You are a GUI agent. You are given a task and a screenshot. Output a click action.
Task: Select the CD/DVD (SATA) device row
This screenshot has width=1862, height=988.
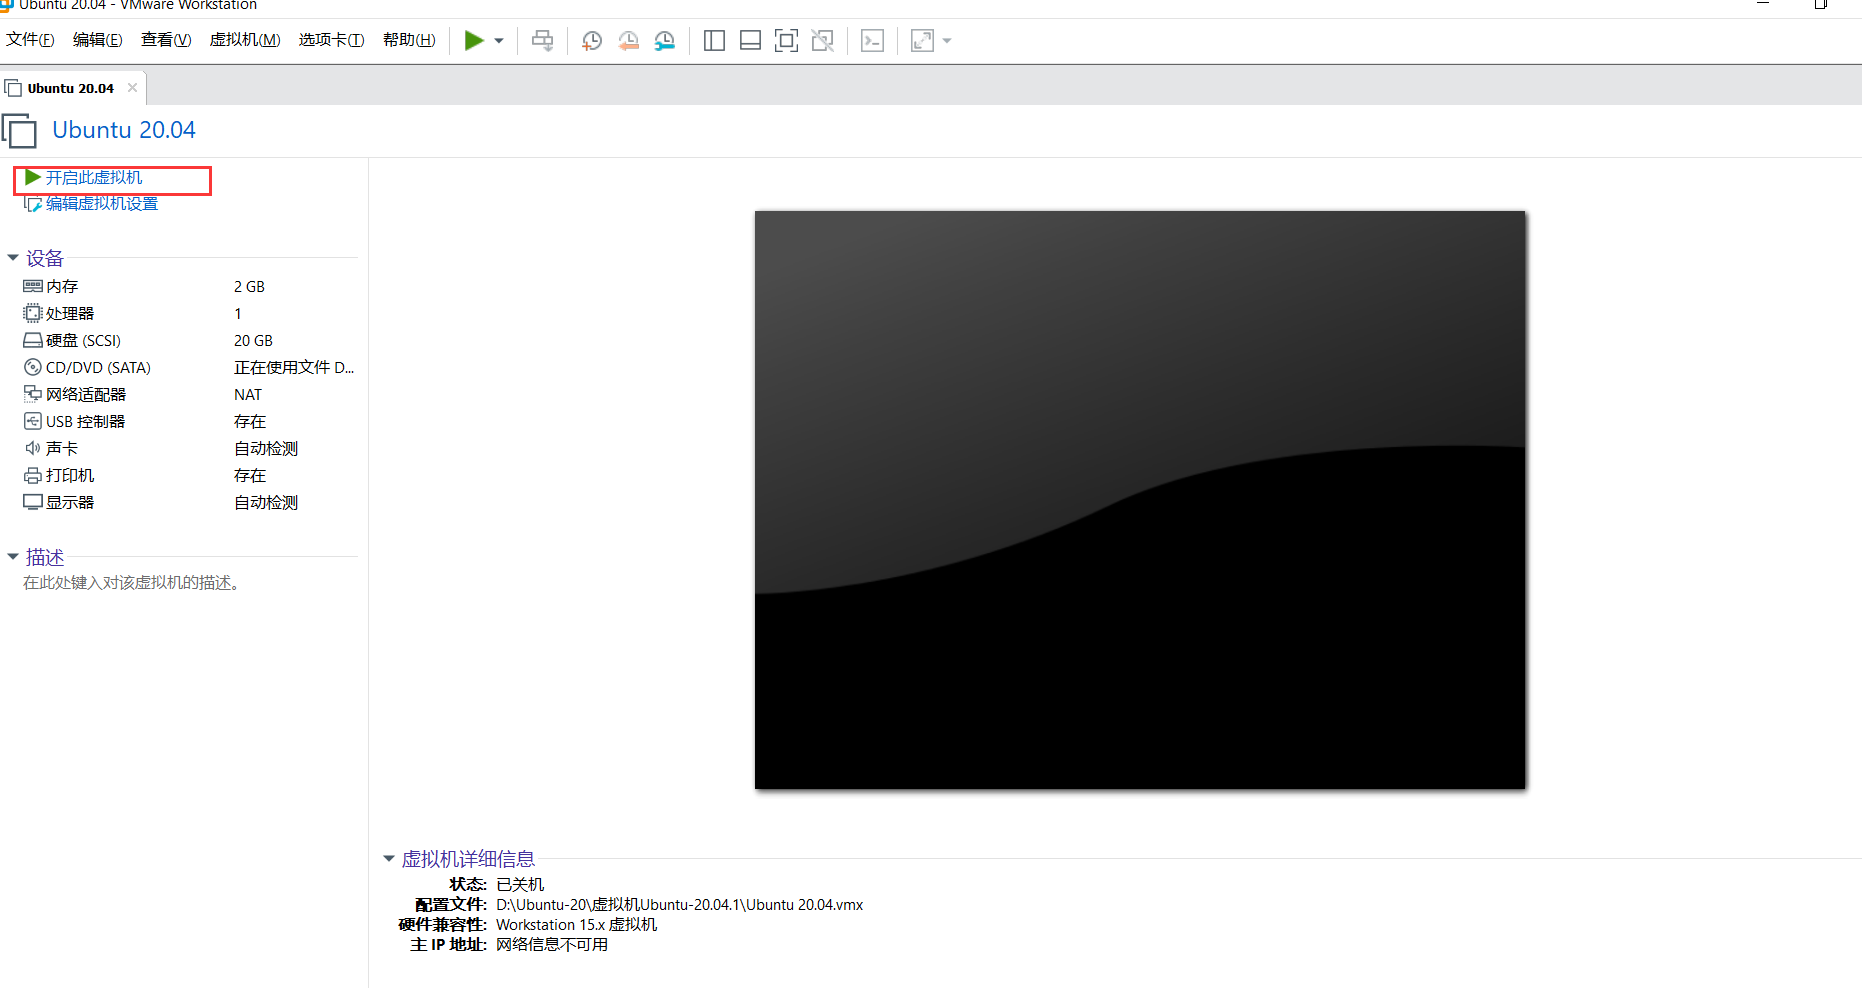[190, 368]
